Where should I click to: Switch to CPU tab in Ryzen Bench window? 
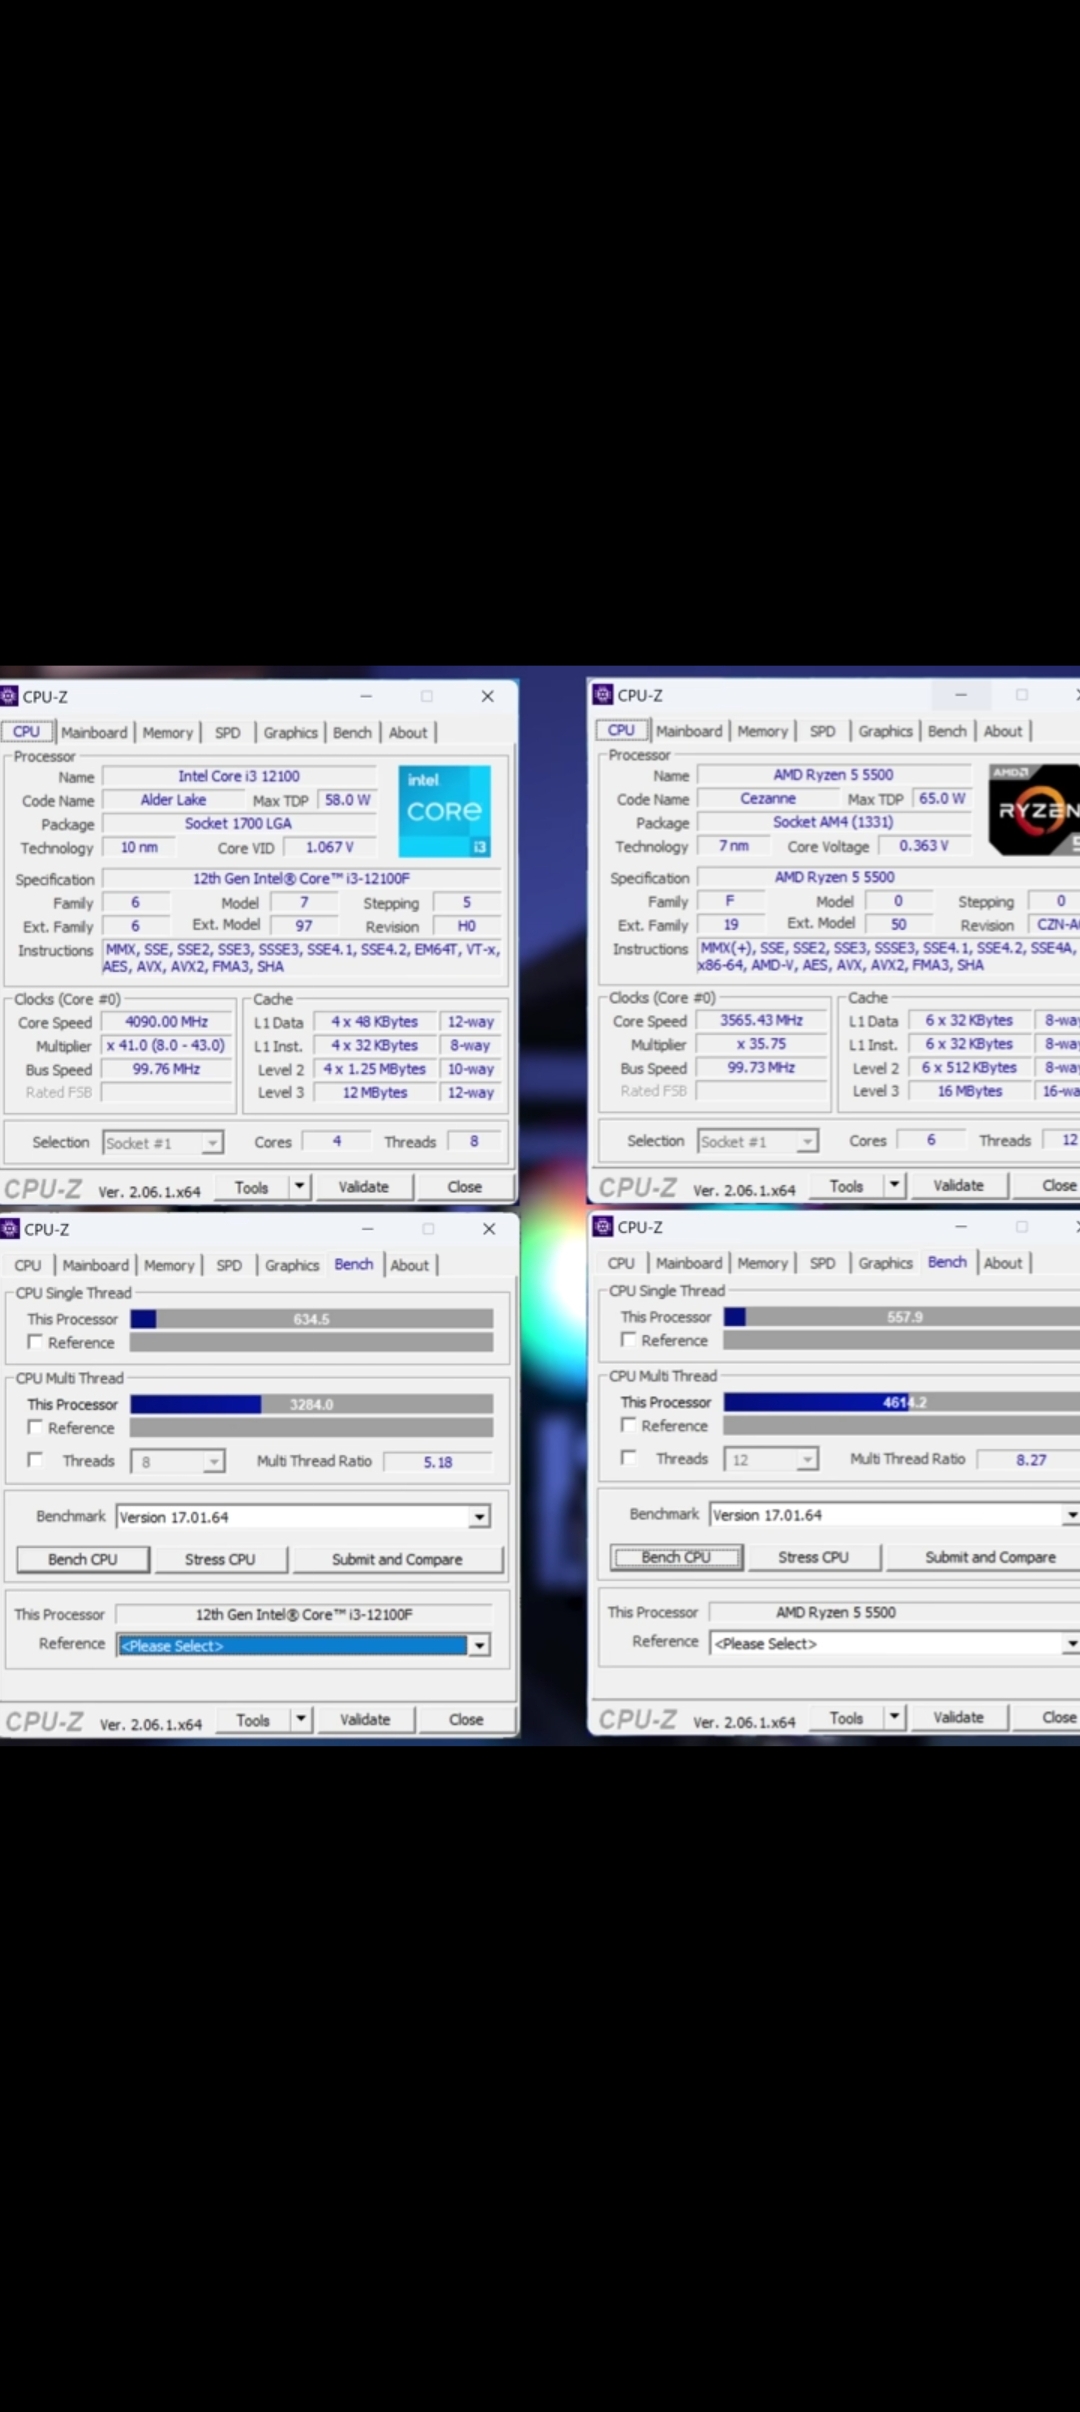621,1263
